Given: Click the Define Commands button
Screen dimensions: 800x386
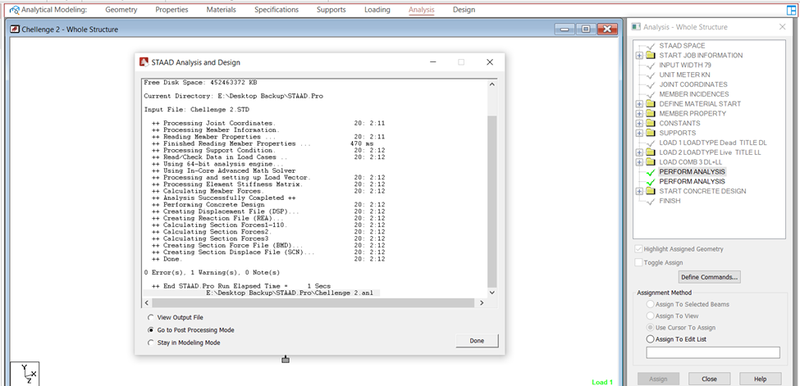Looking at the screenshot, I should coord(709,277).
